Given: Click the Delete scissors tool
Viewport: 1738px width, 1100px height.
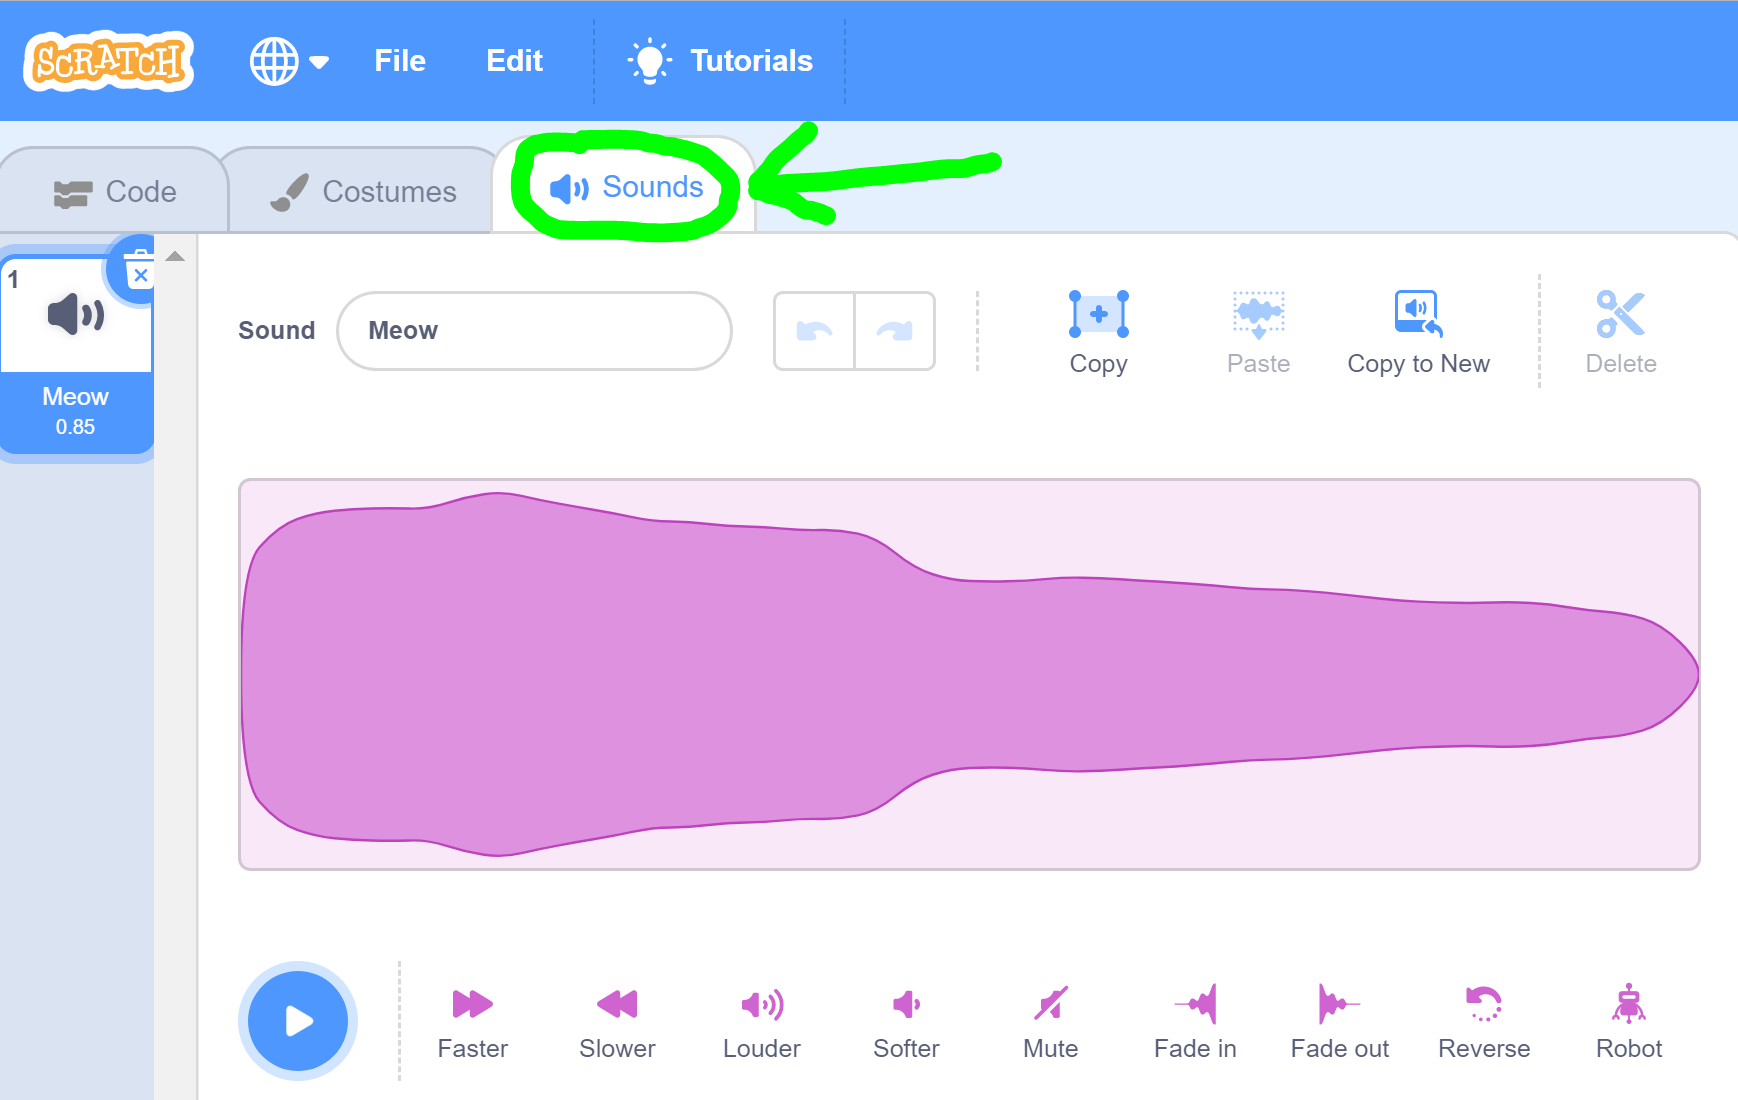Looking at the screenshot, I should pyautogui.click(x=1621, y=332).
